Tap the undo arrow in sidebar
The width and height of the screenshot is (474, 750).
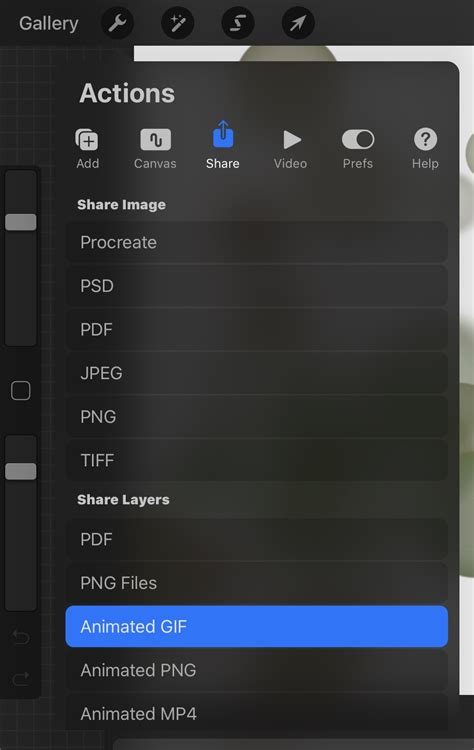click(21, 637)
